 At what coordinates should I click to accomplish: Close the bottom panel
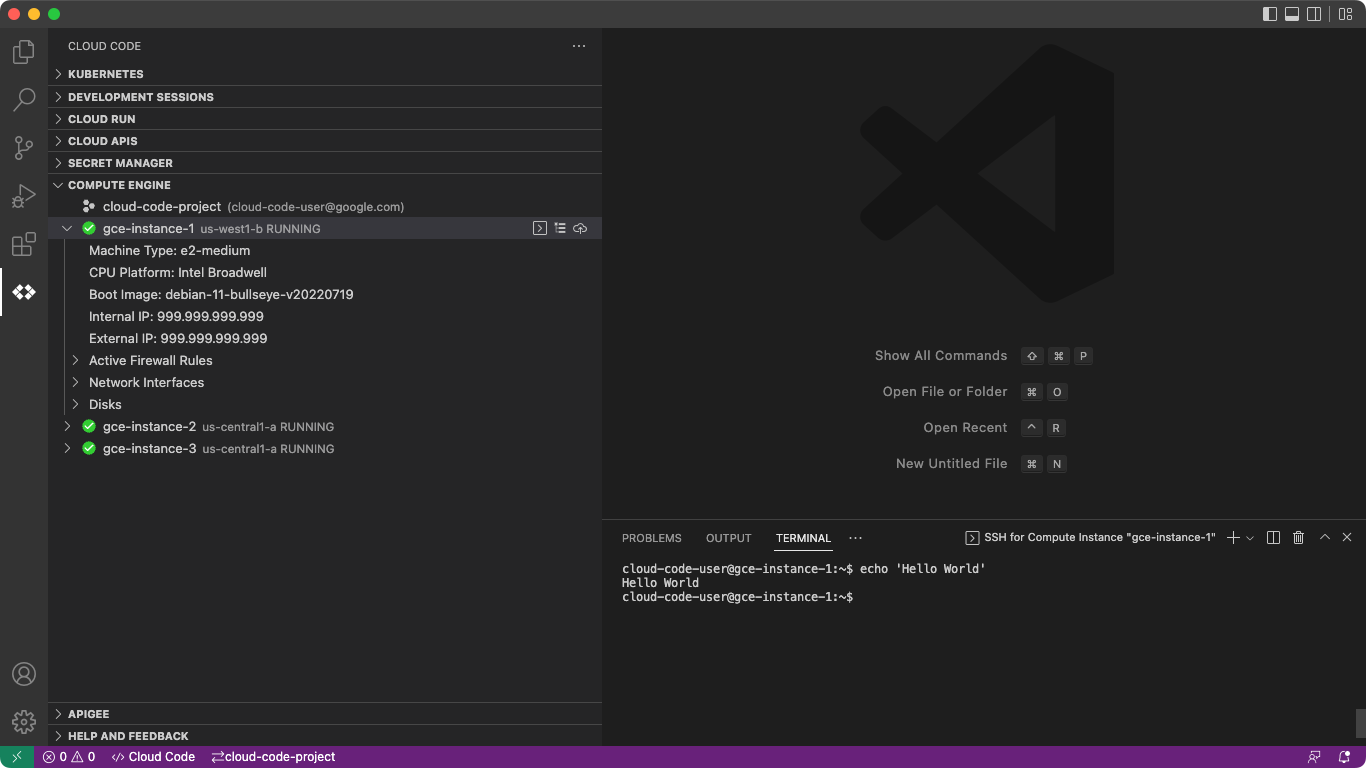[1347, 538]
